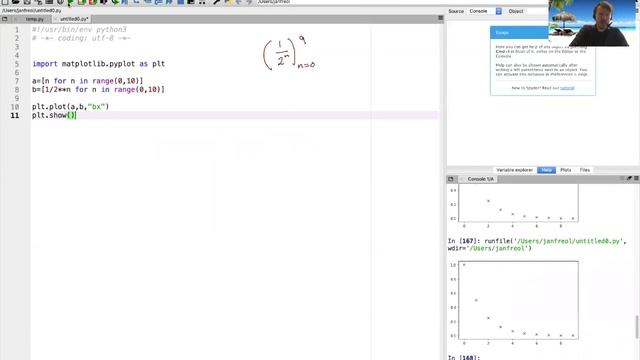Open the editor pane options menu icon

click(x=440, y=18)
